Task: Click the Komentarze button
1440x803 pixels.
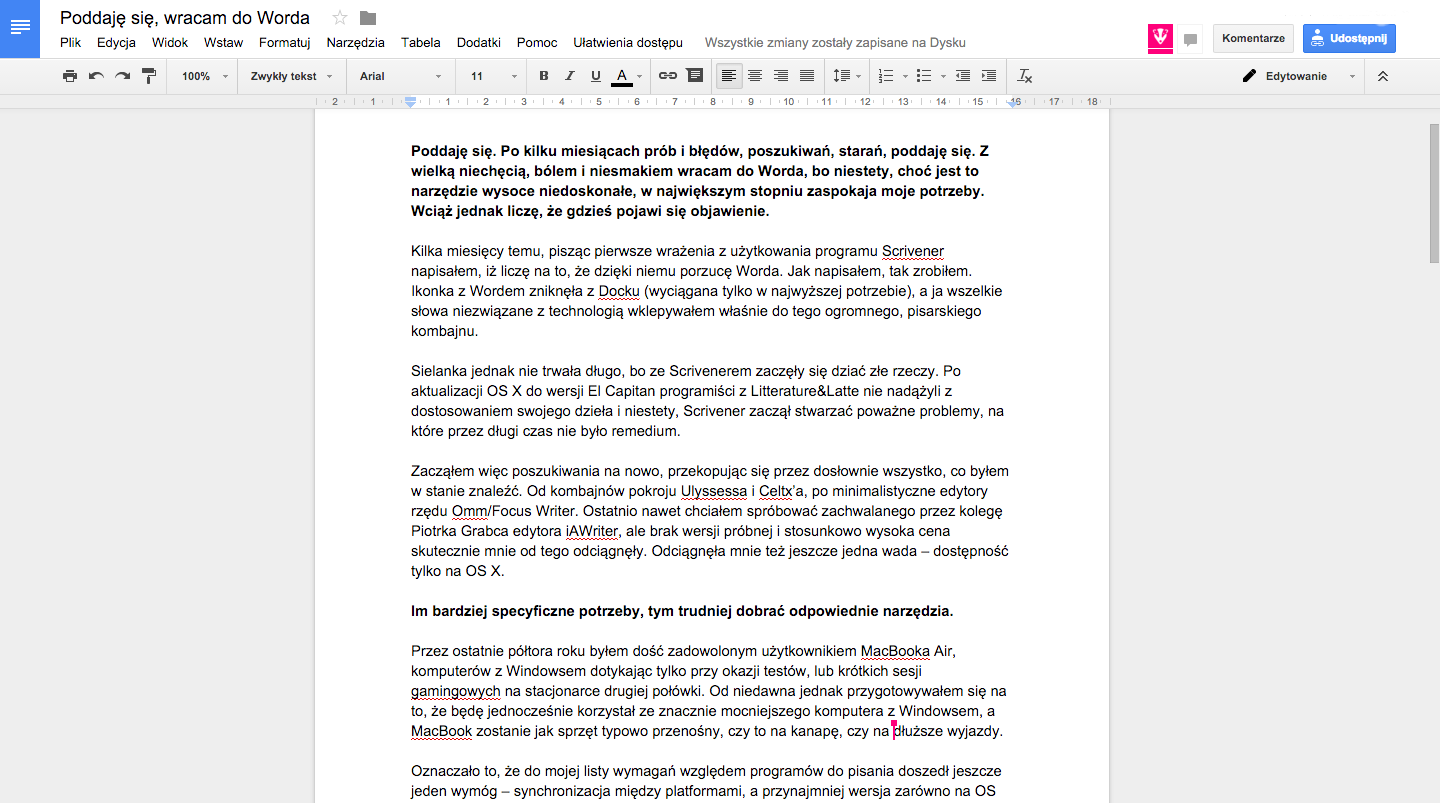Action: pyautogui.click(x=1253, y=38)
